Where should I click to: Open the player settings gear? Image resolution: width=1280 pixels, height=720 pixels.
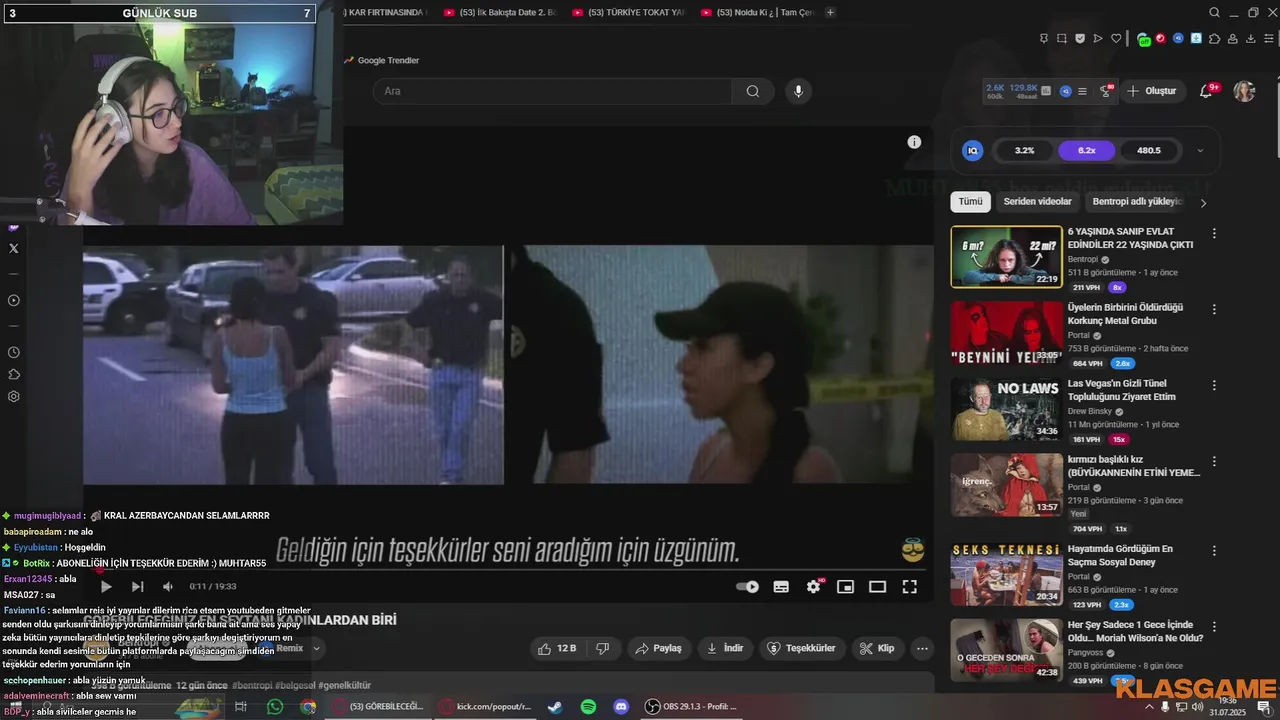(813, 587)
